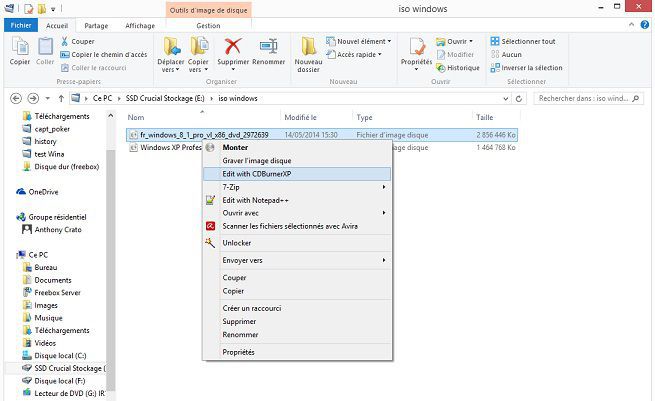Viewport: 655px width, 401px height.
Task: Refresh the folder view
Action: click(x=519, y=99)
